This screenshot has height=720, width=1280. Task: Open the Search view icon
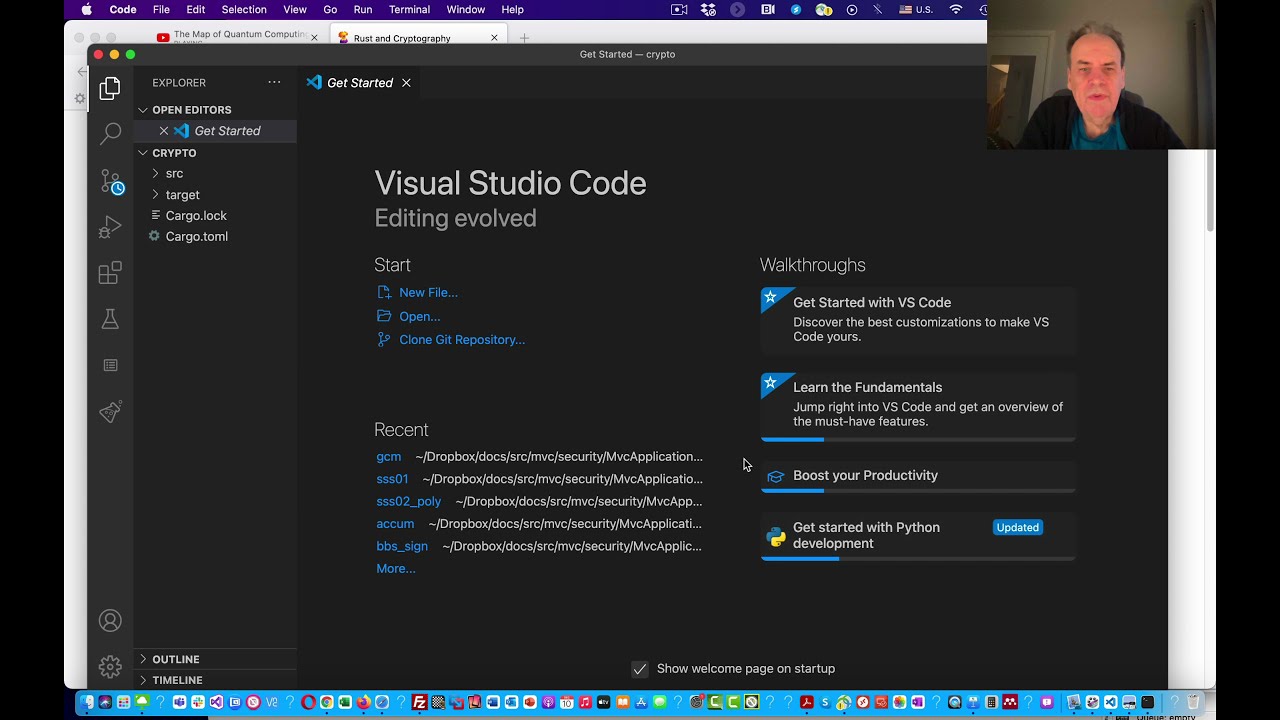[x=110, y=134]
